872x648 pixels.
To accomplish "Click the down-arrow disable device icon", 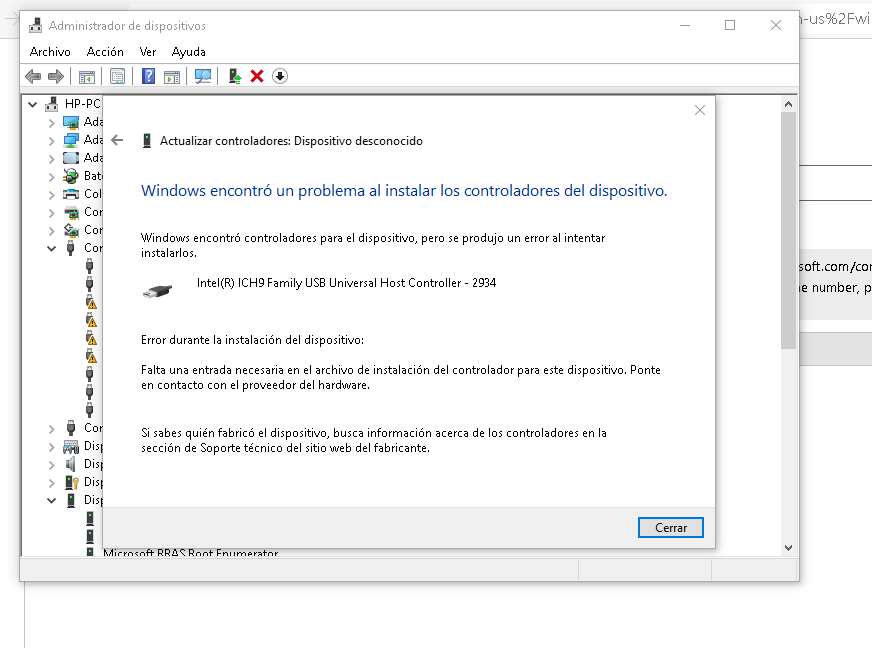I will (x=280, y=76).
